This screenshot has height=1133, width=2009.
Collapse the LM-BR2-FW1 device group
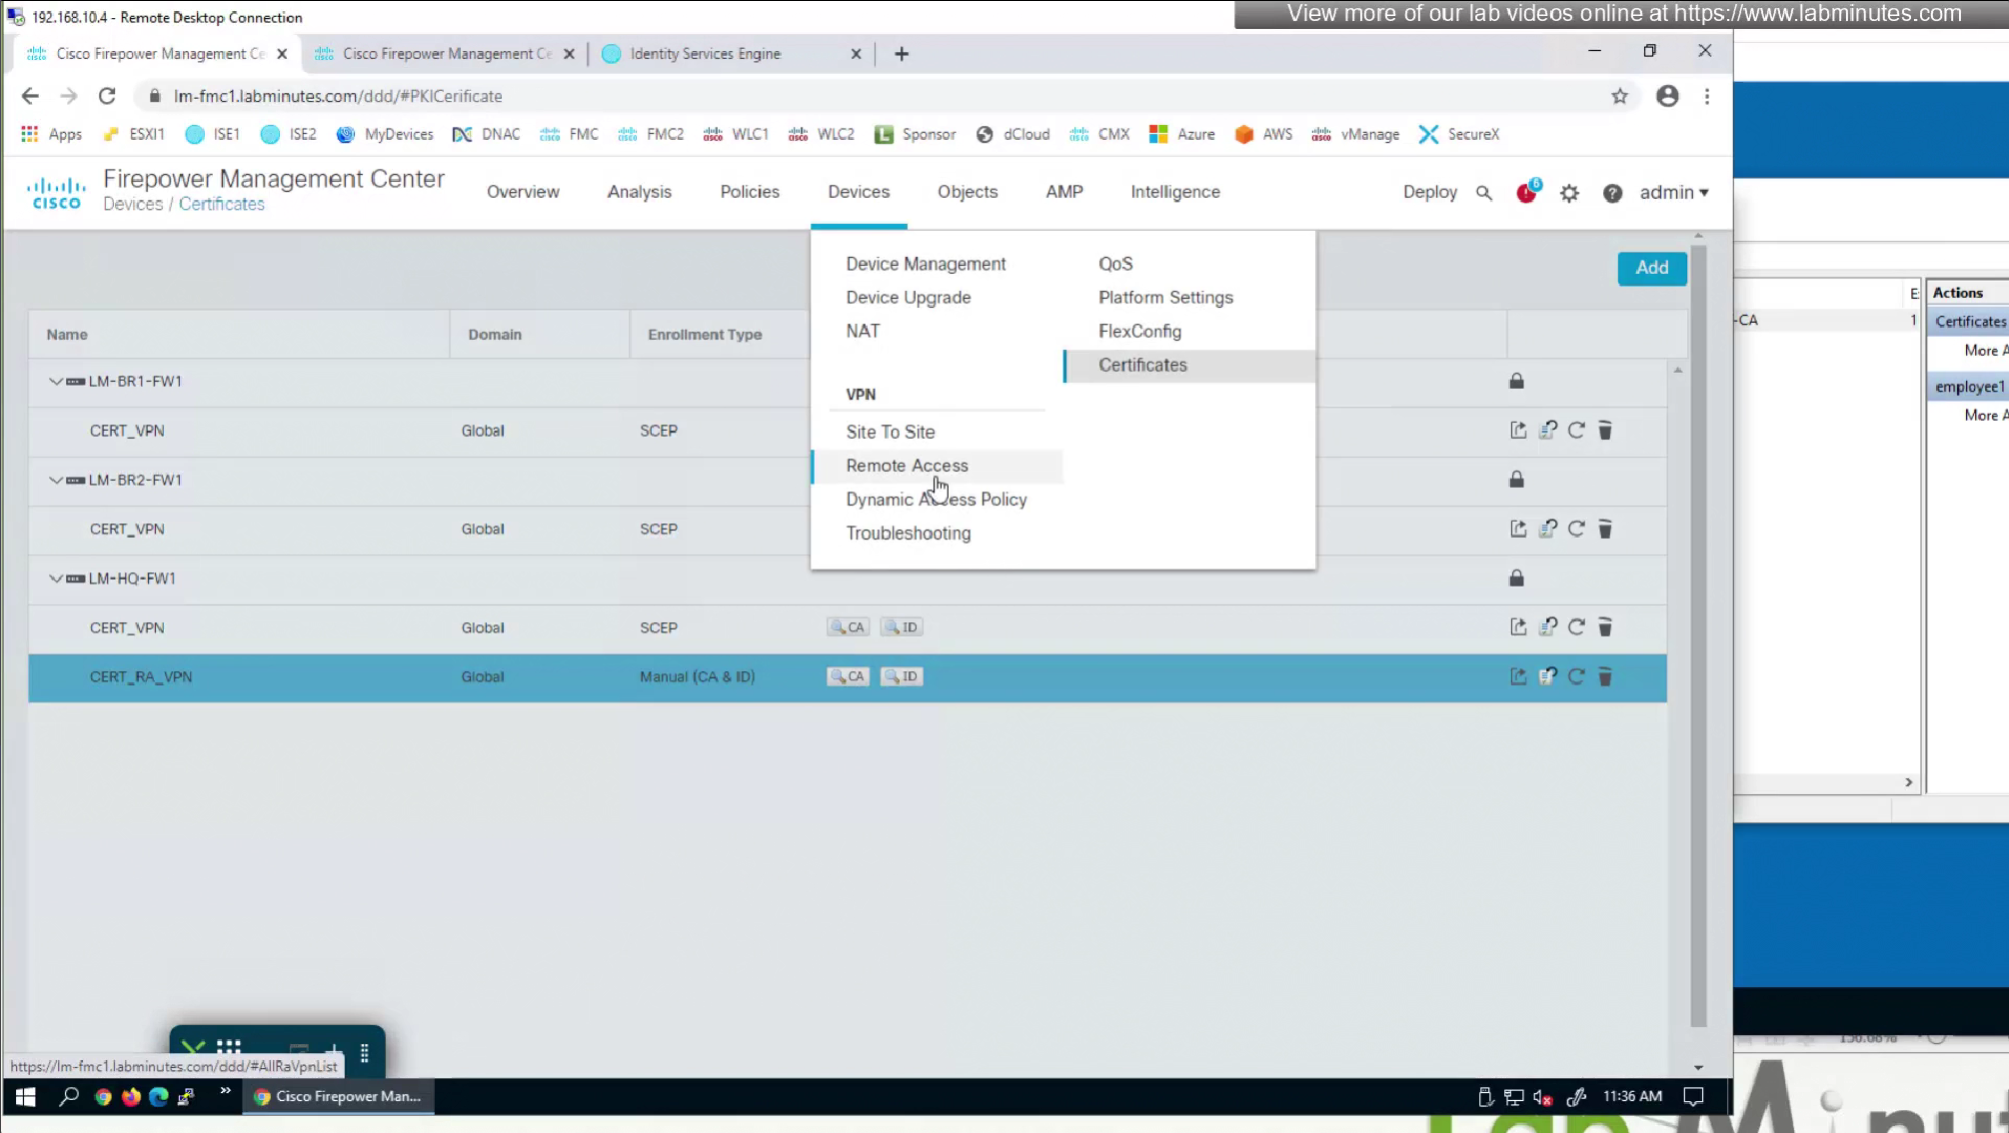[x=56, y=480]
